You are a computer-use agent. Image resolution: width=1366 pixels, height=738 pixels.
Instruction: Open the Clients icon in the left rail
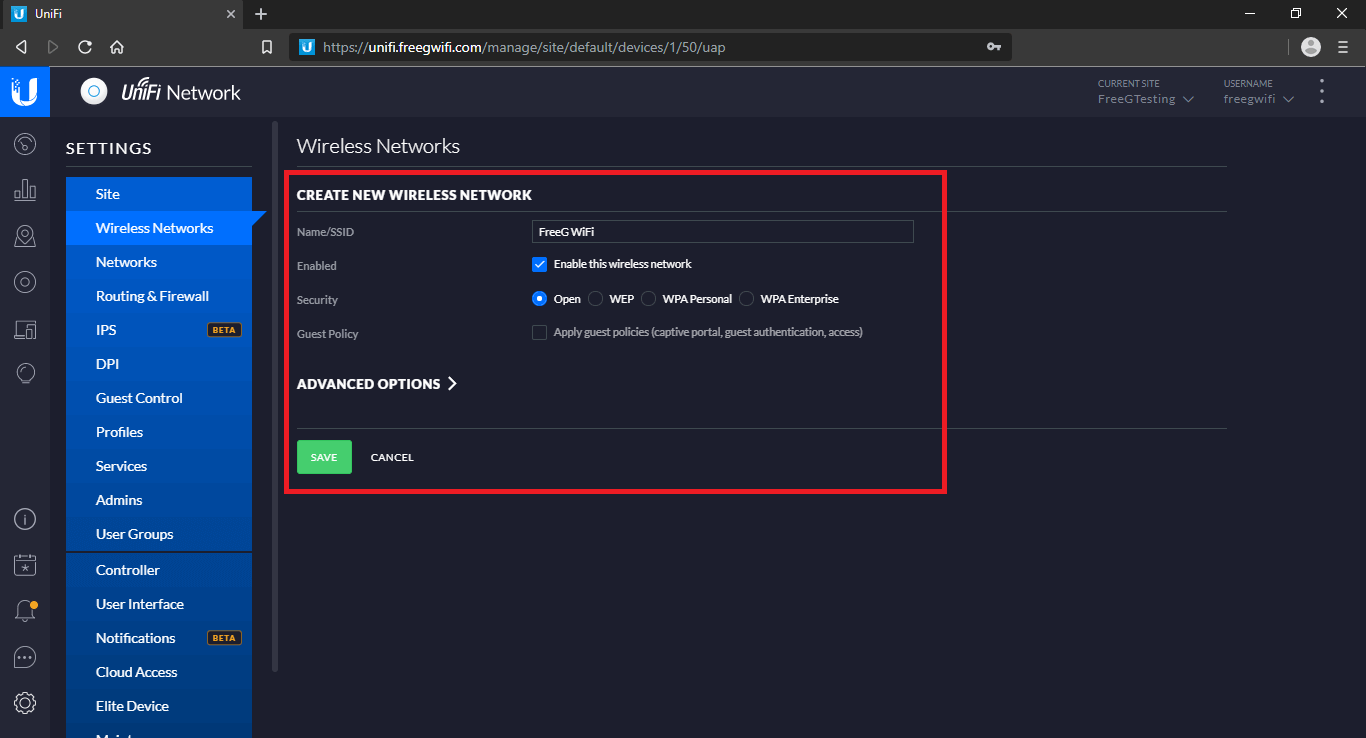click(25, 328)
